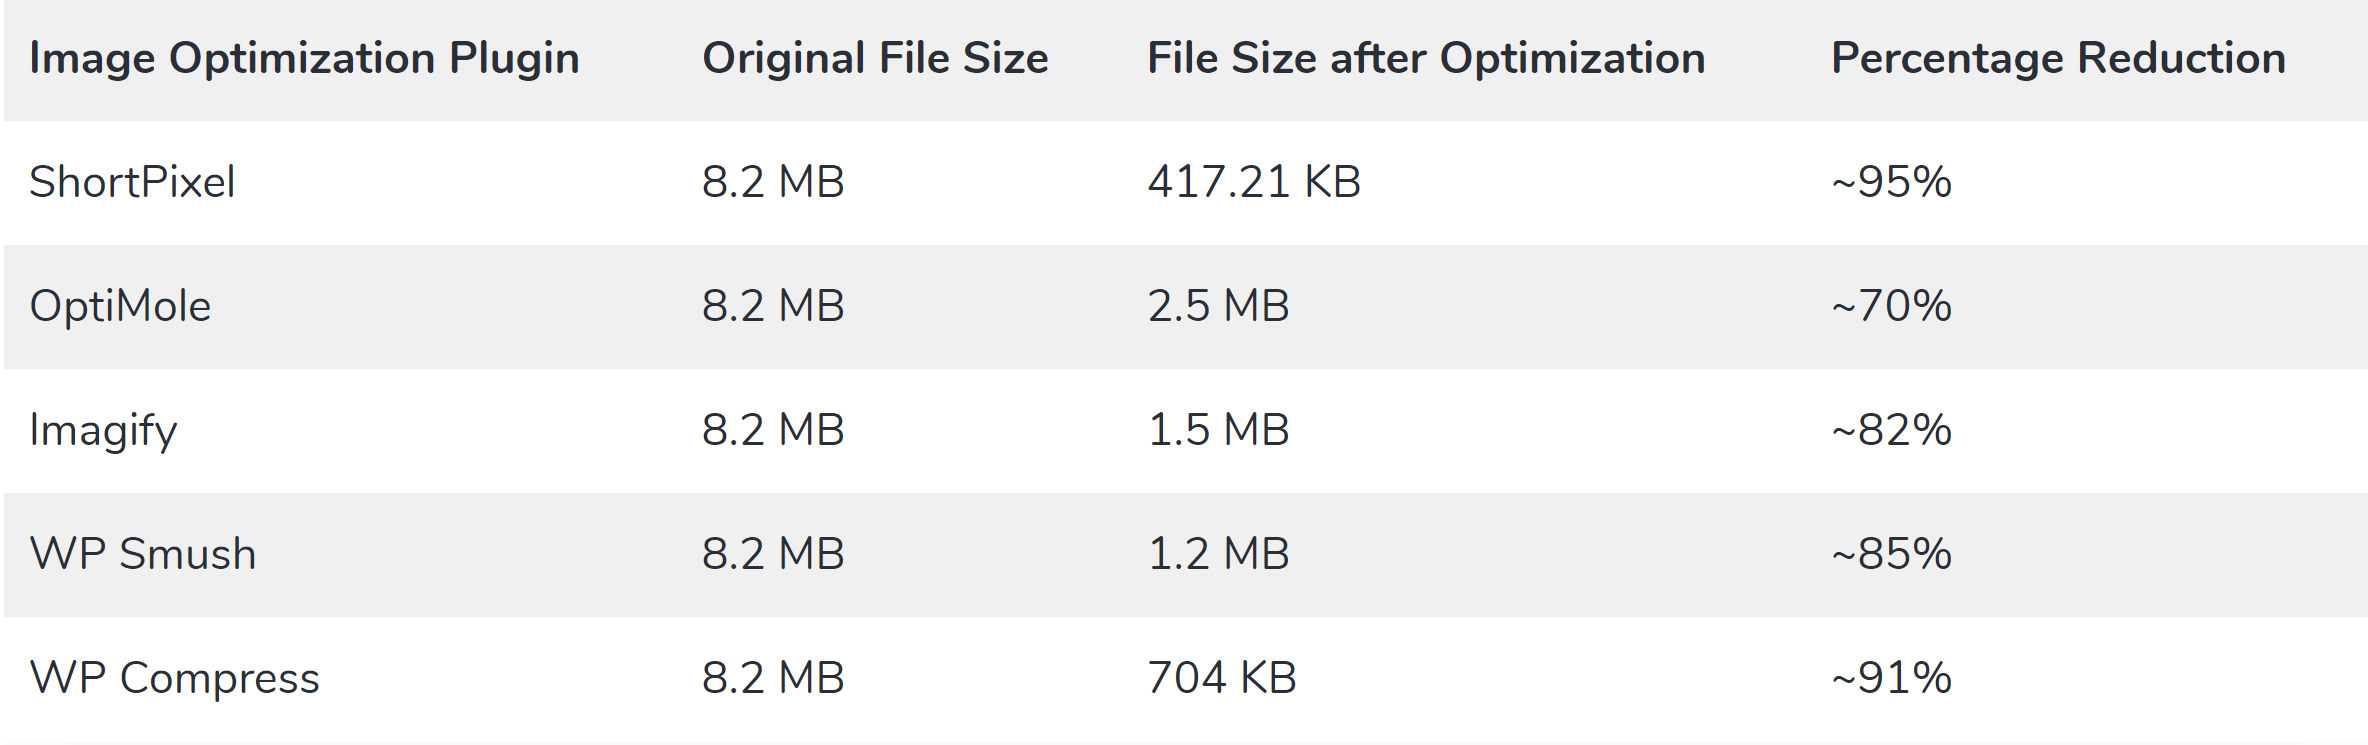Click the 1.2 MB optimized size cell
This screenshot has height=745, width=2368.
pyautogui.click(x=1218, y=554)
